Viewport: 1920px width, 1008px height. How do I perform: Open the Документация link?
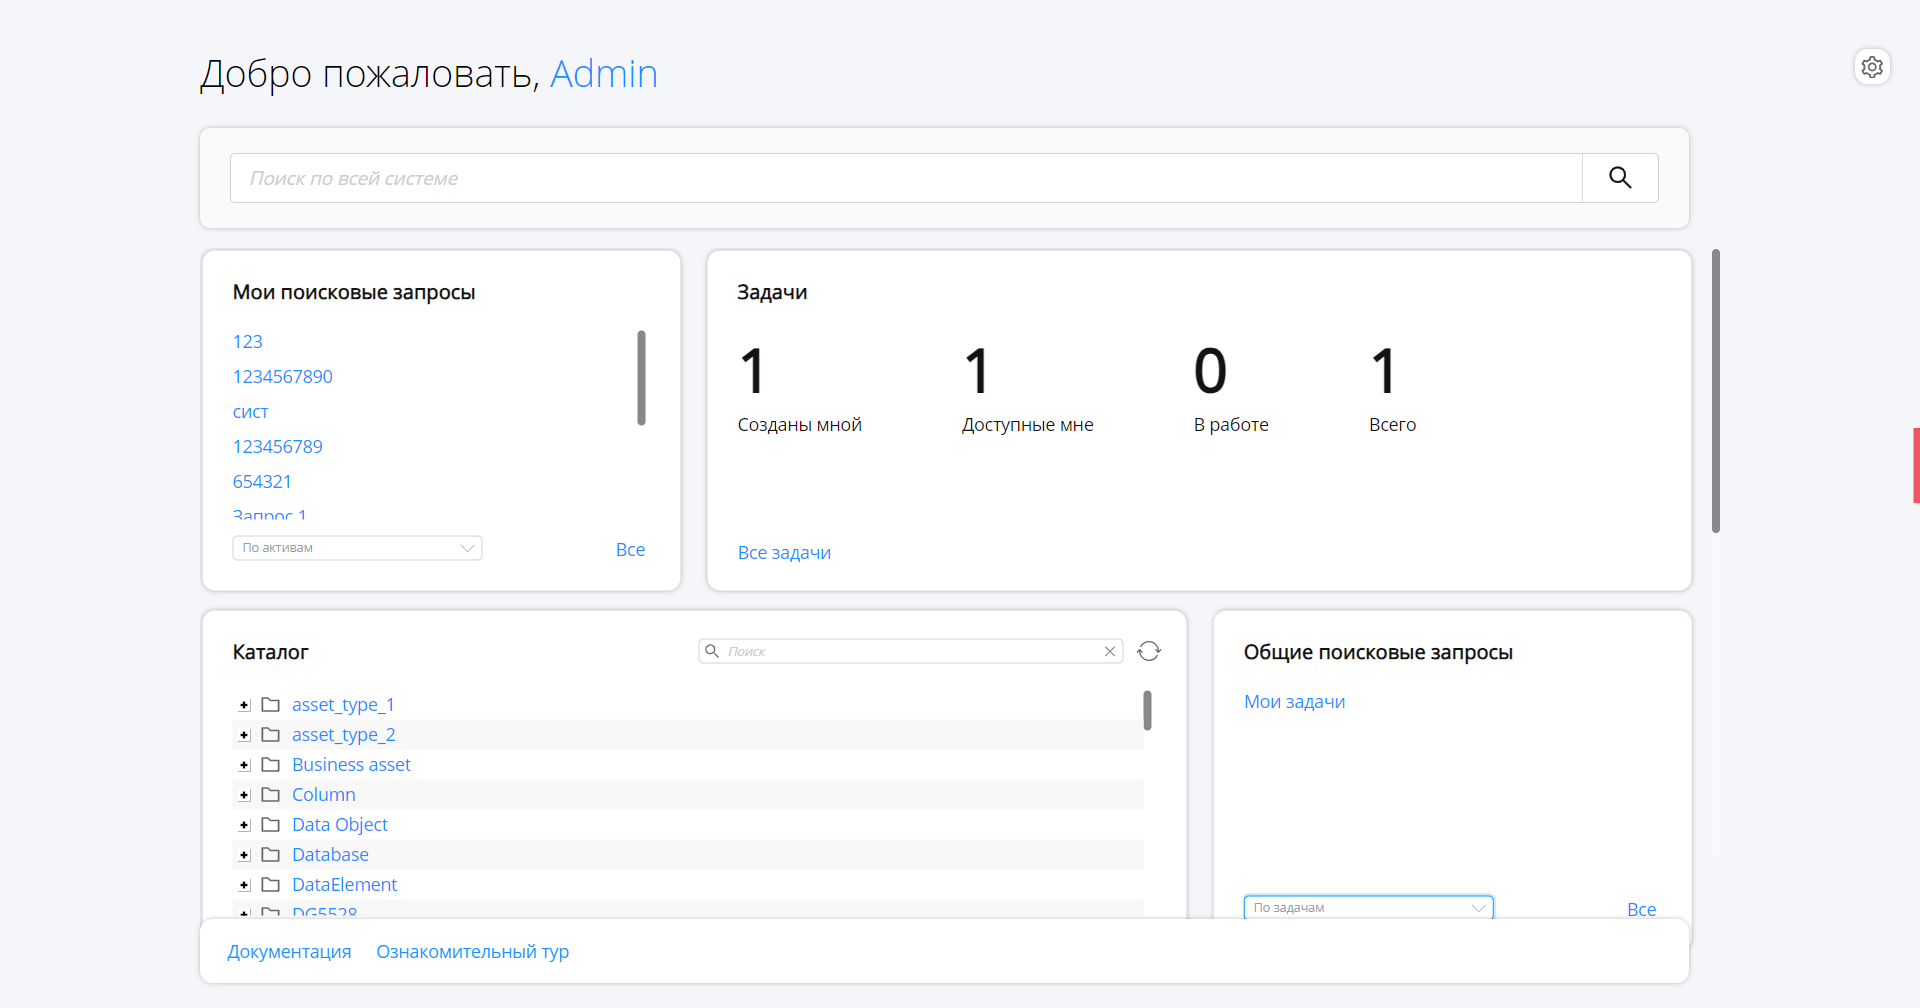(x=289, y=952)
